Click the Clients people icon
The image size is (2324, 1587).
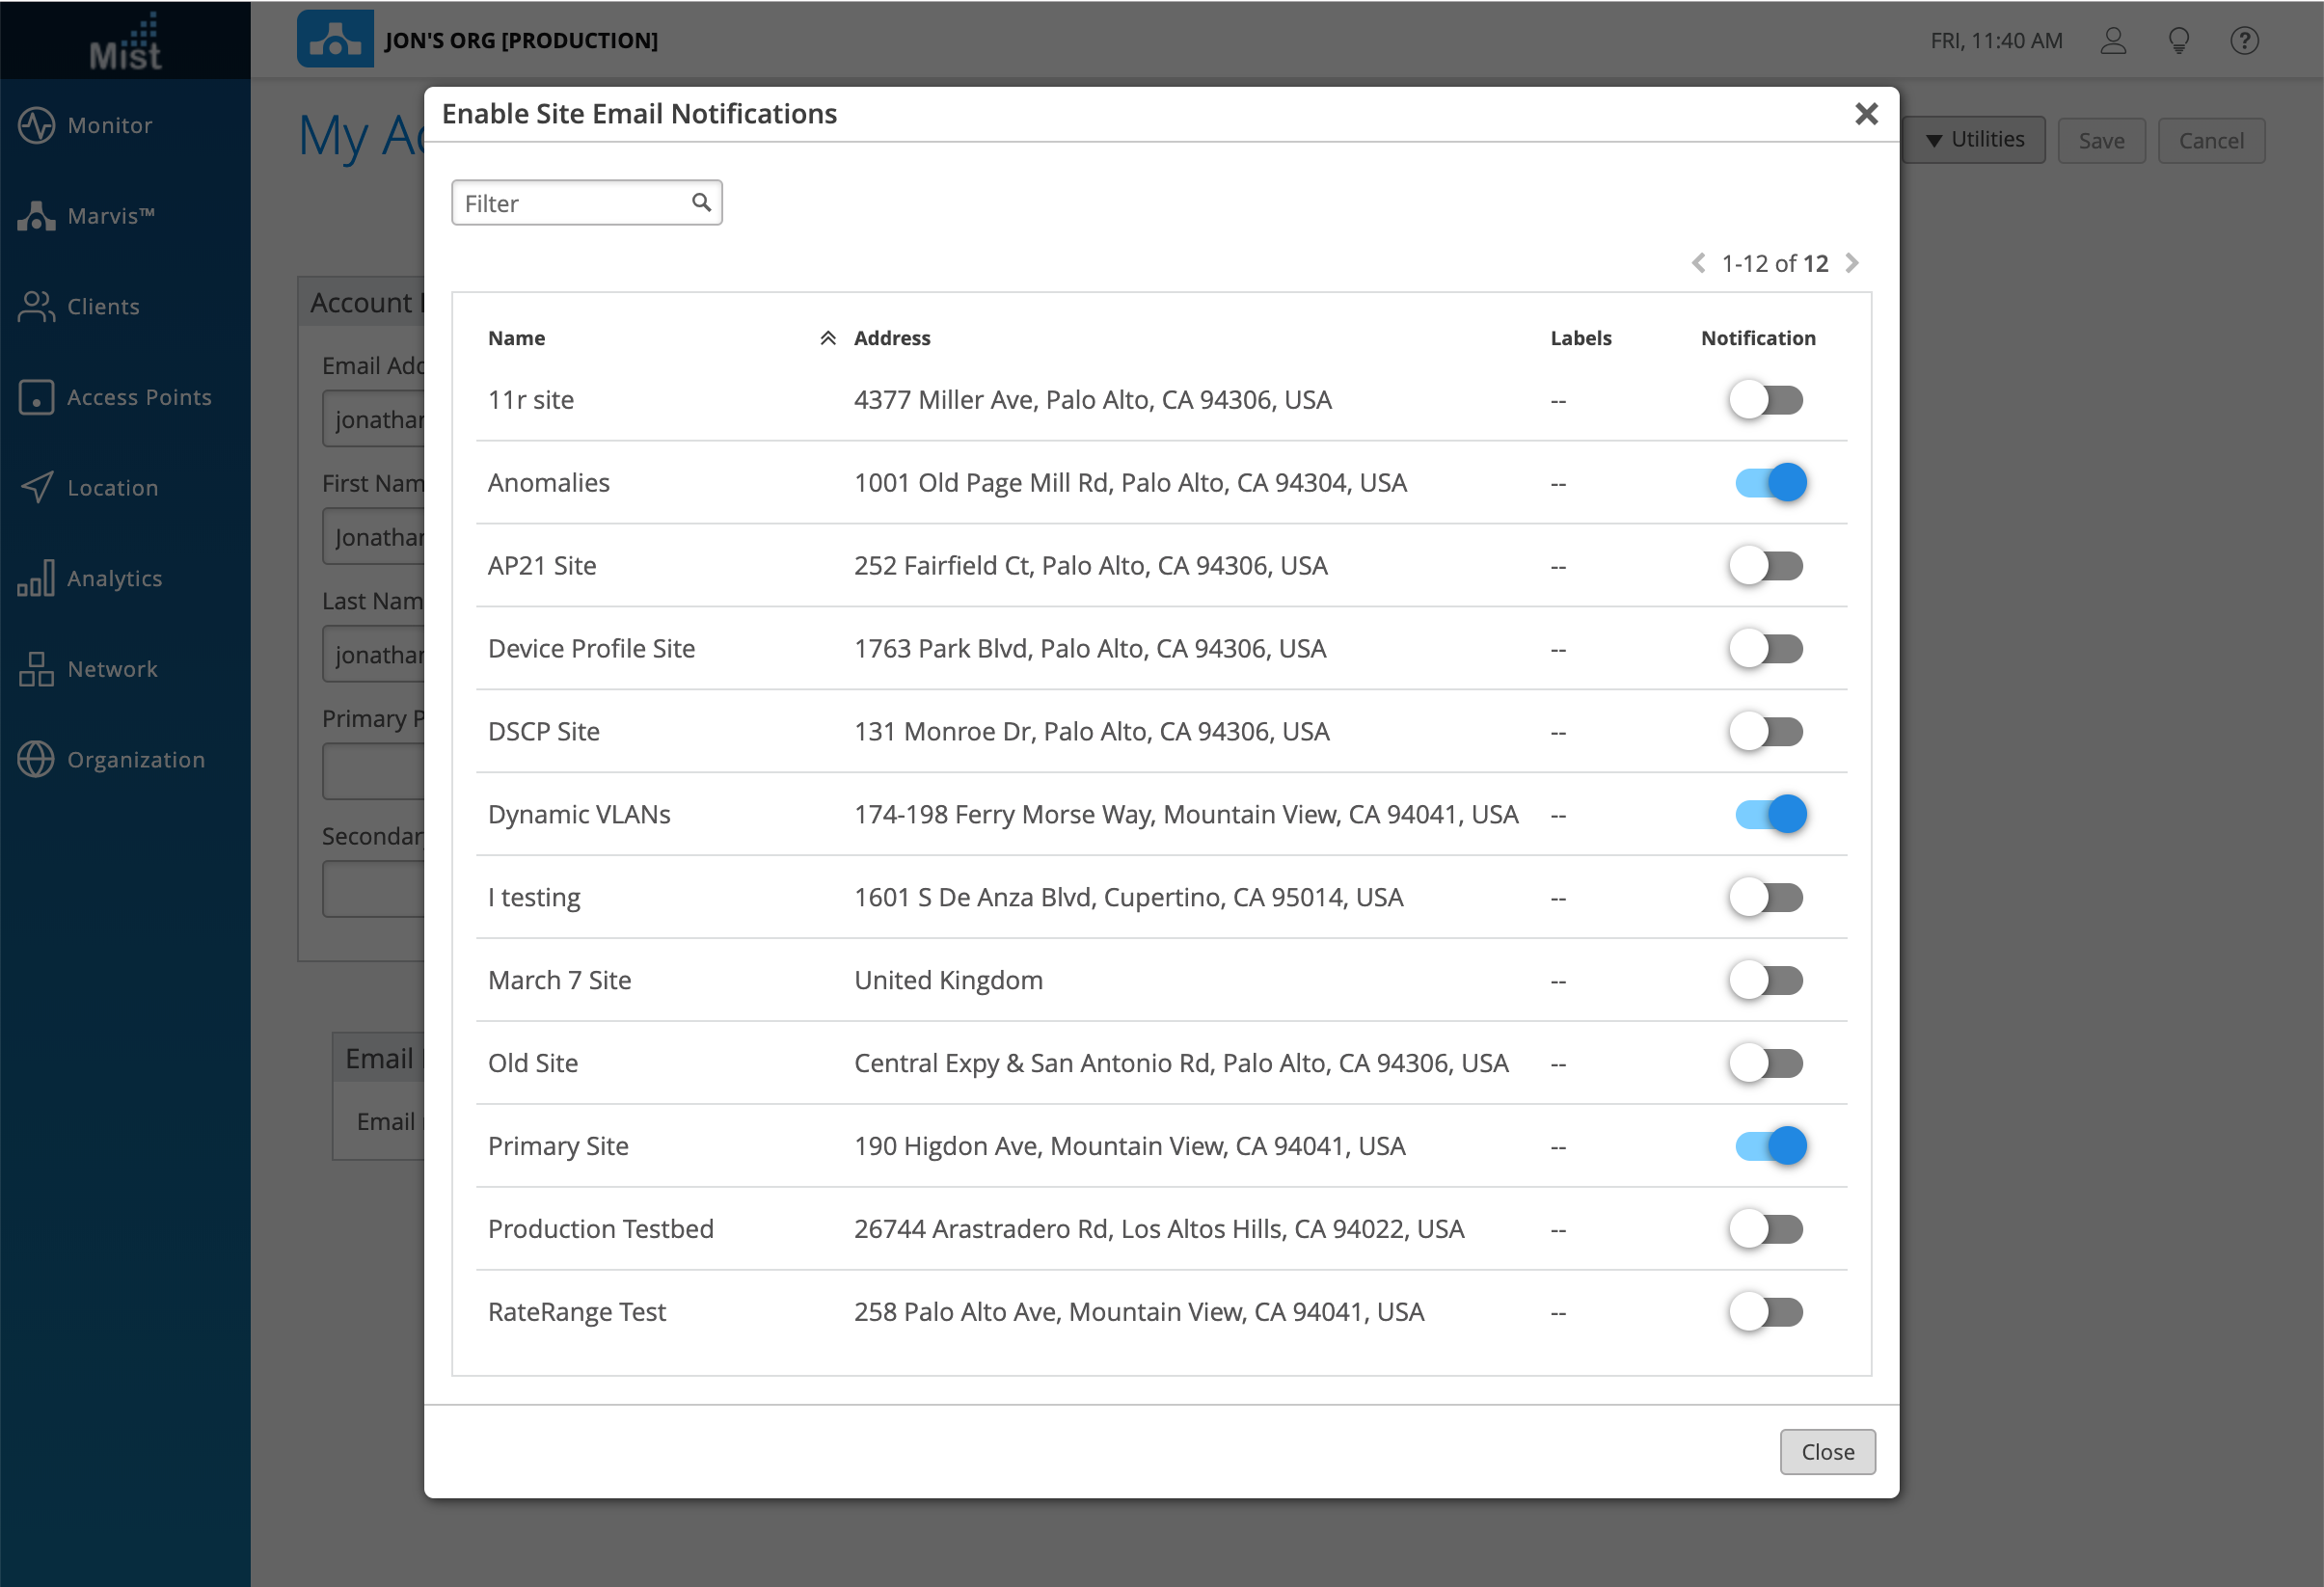pos(36,307)
